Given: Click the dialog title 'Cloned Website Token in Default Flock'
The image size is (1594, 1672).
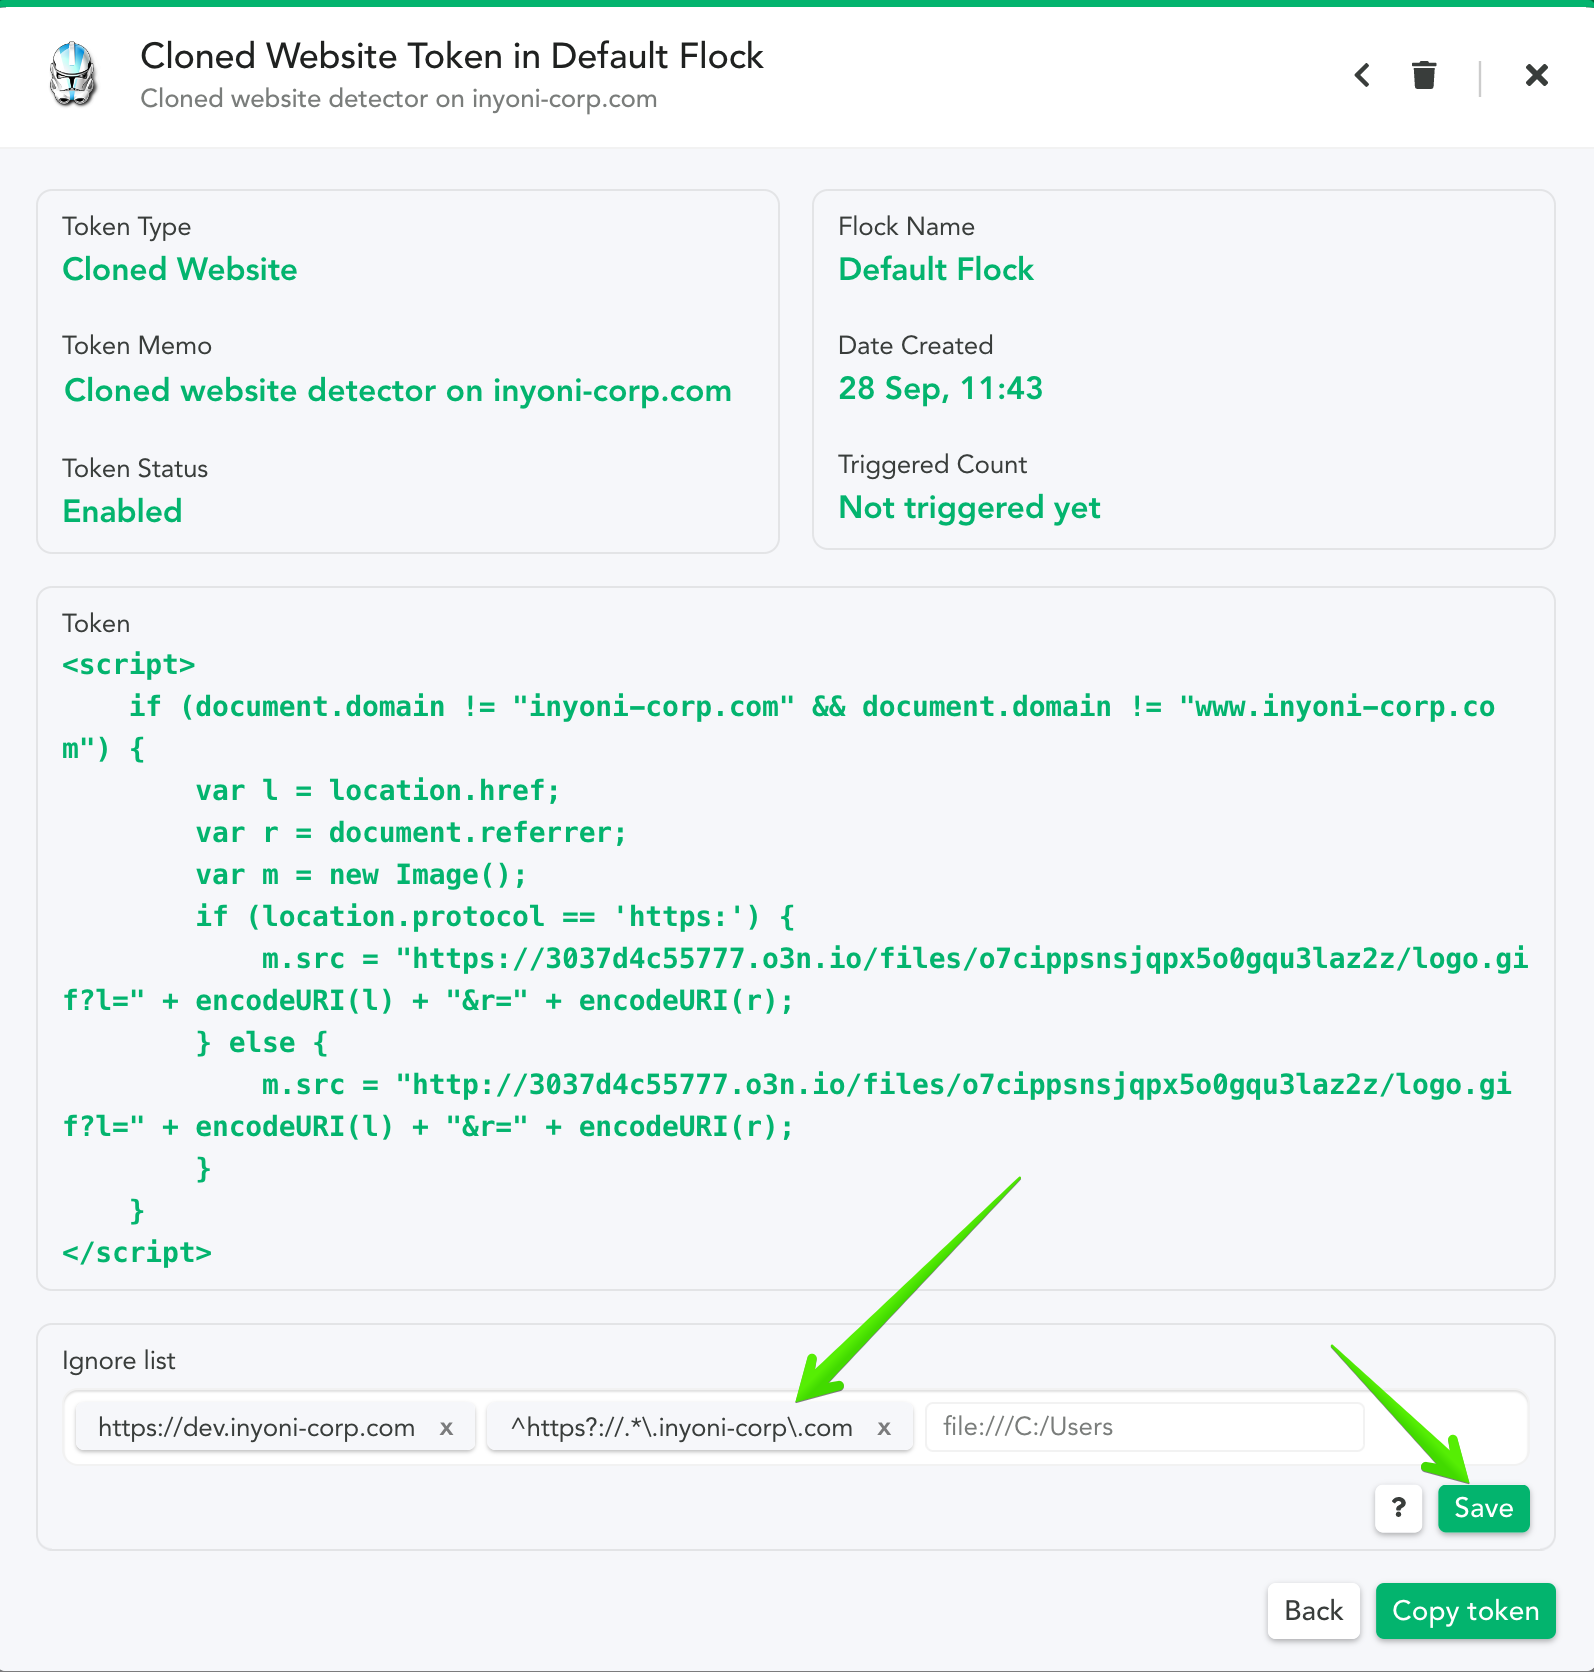Looking at the screenshot, I should click(x=452, y=56).
